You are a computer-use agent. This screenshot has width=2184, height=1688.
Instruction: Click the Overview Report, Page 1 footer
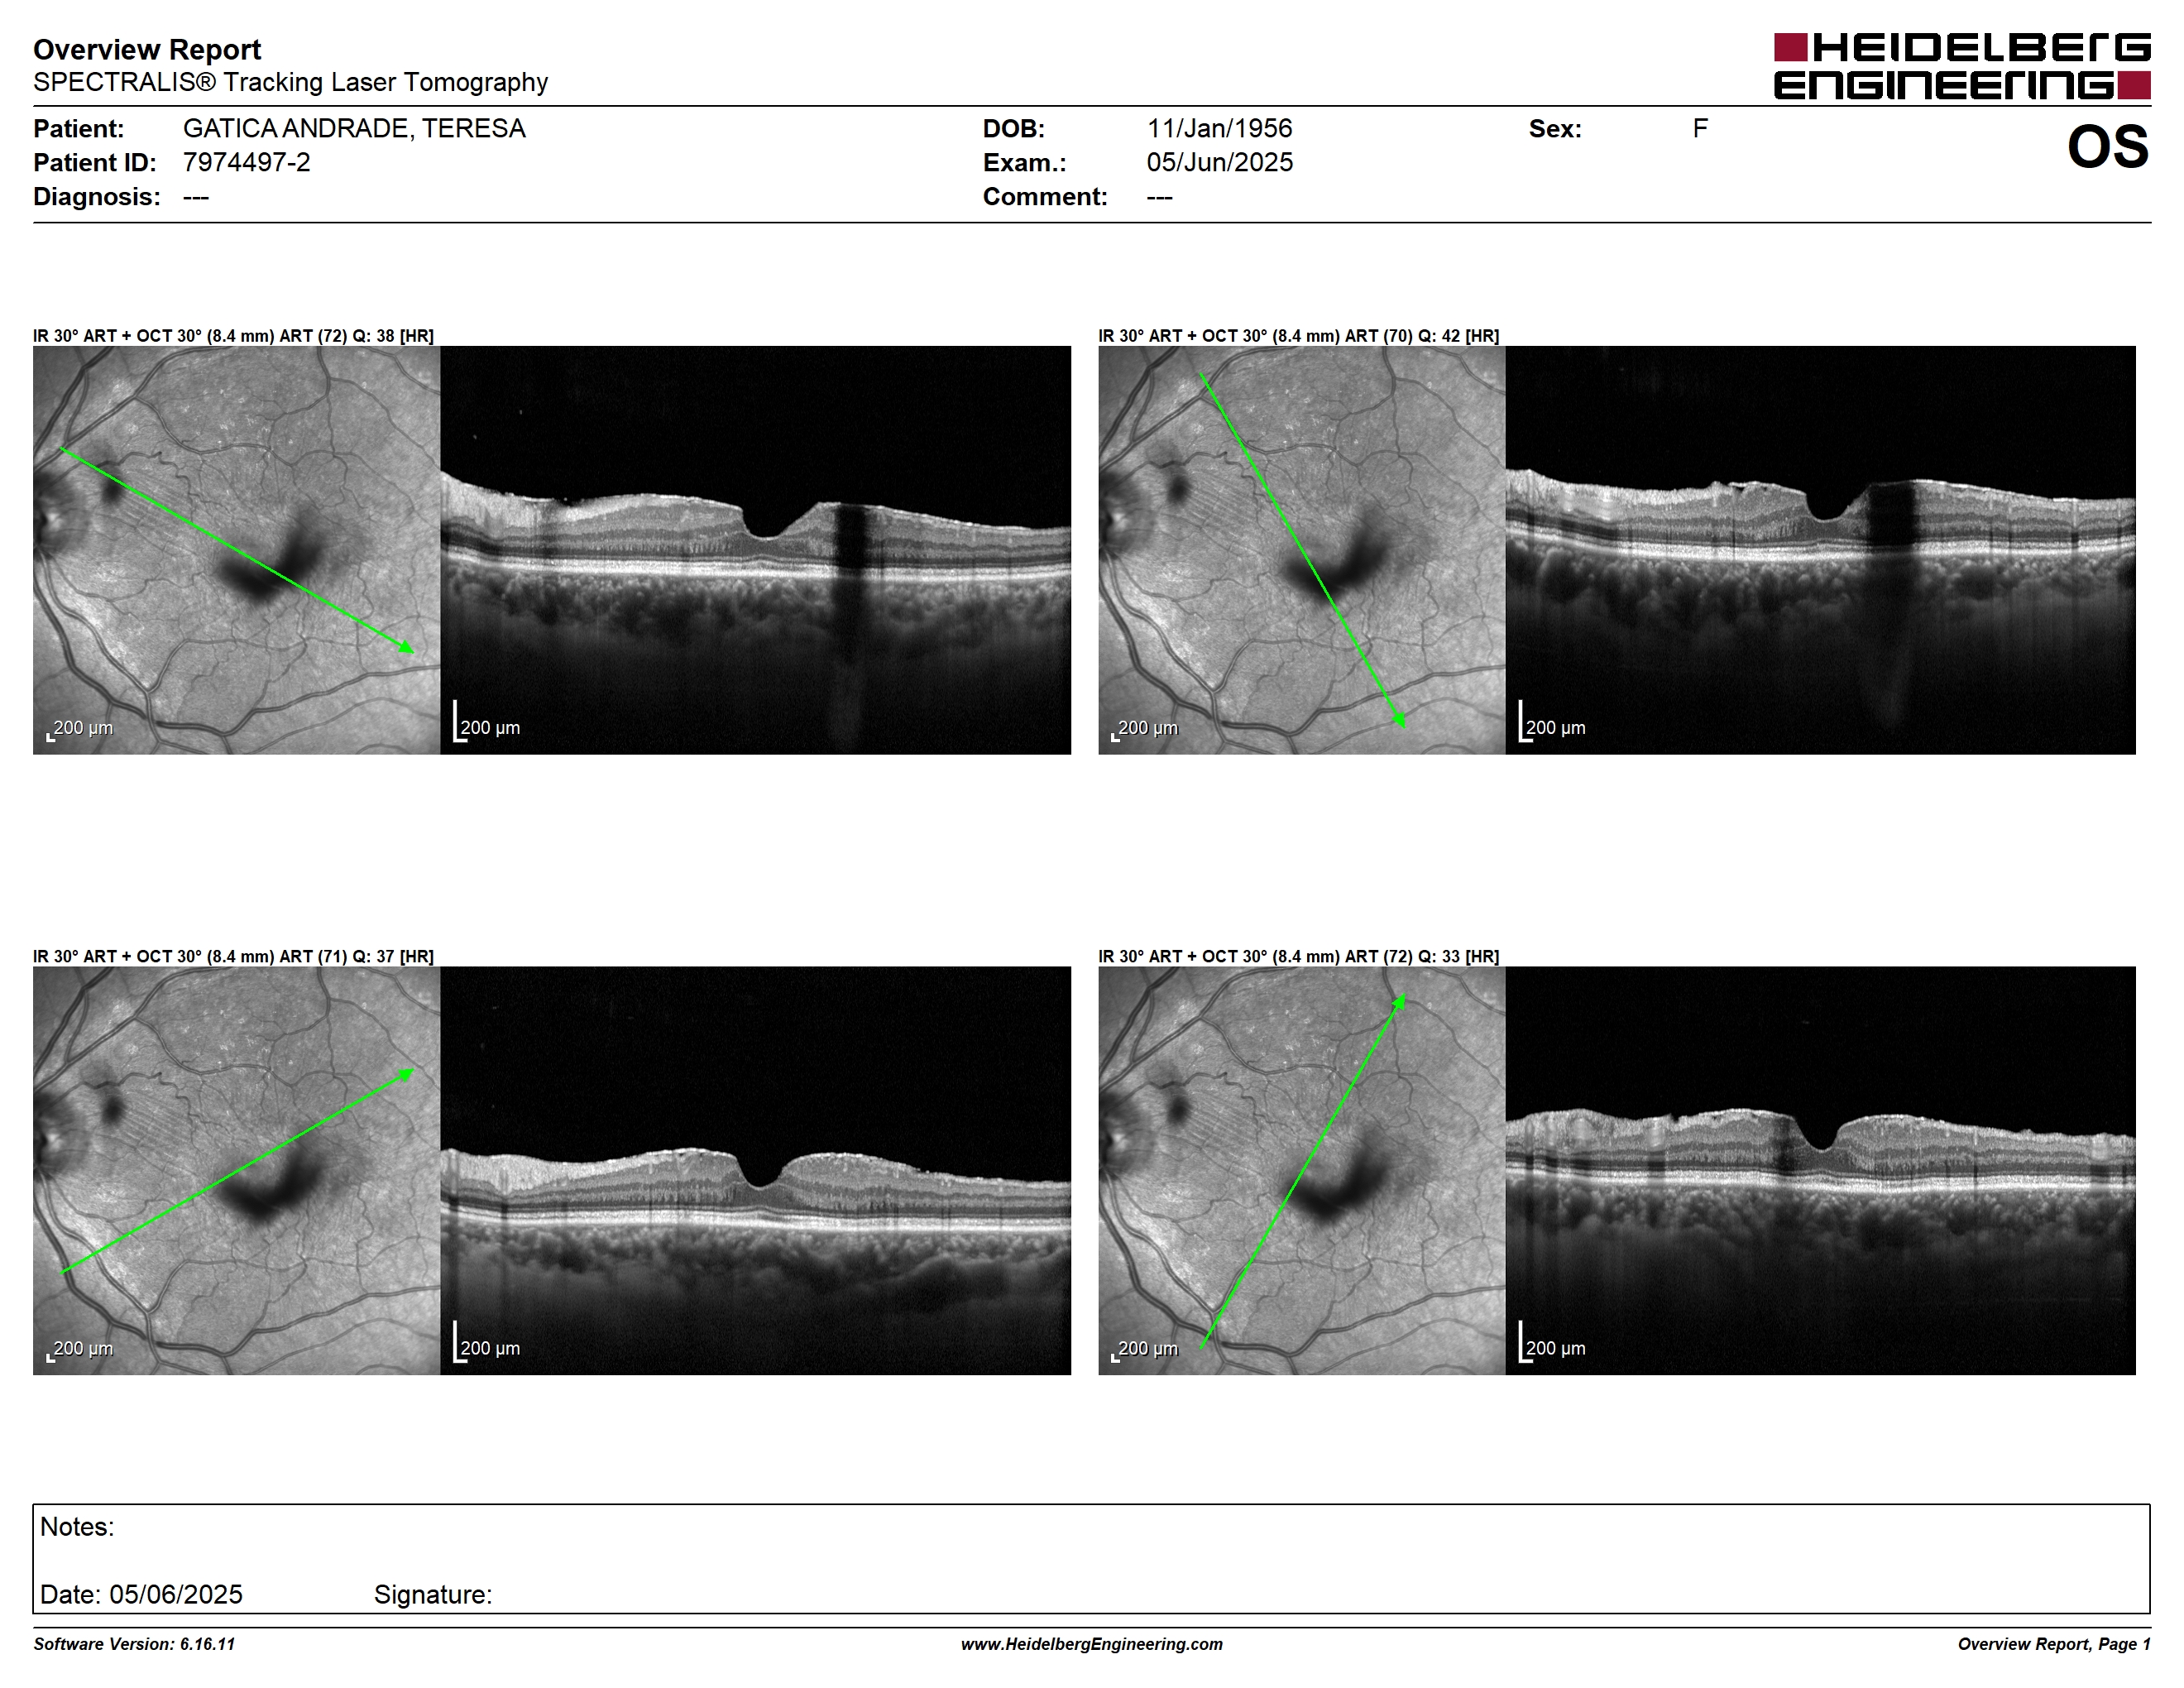(x=2054, y=1644)
